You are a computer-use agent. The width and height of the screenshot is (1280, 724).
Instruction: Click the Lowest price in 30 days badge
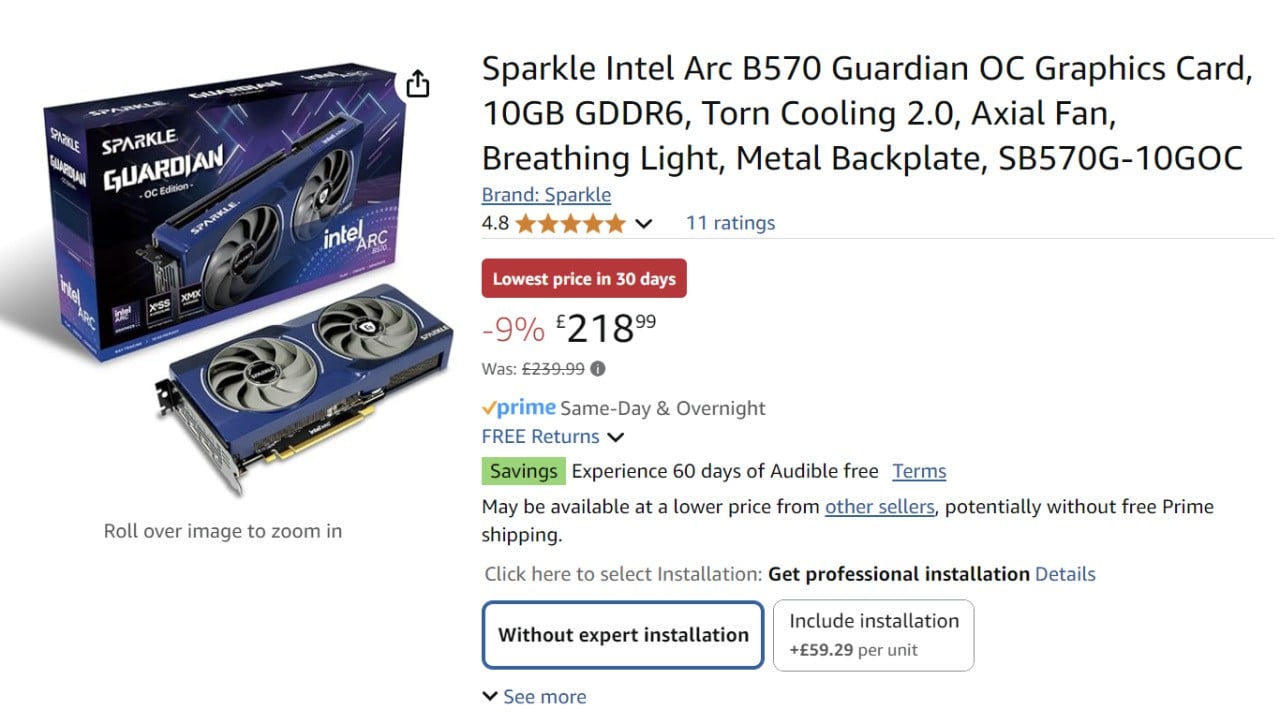coord(584,279)
